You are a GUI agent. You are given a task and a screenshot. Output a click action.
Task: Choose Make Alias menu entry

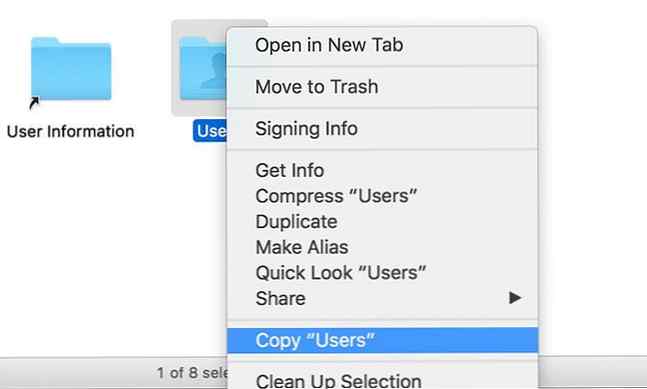(382, 247)
